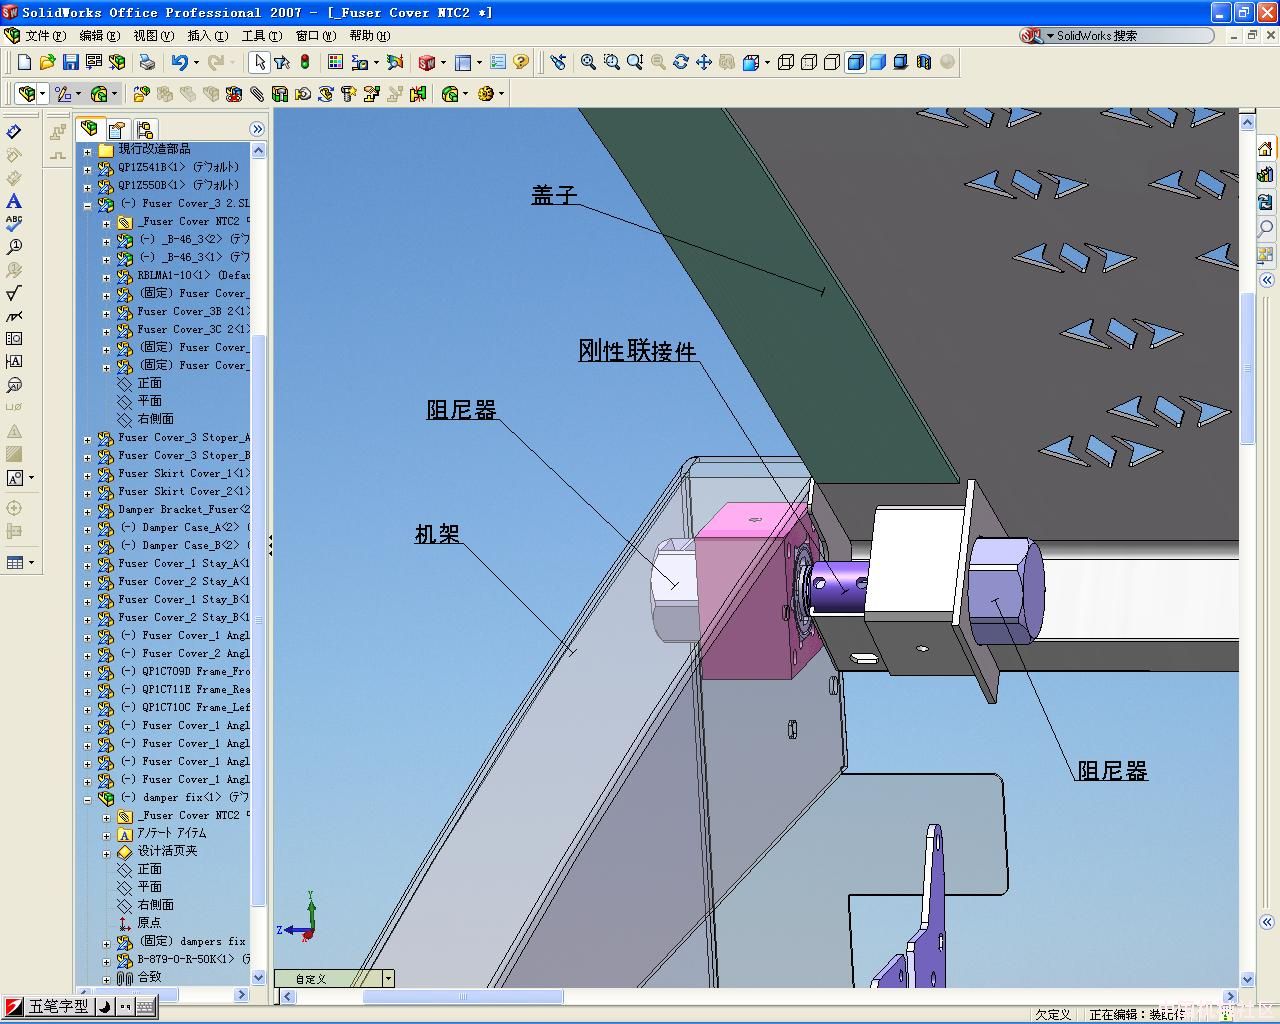The width and height of the screenshot is (1280, 1024).
Task: Collapse the FeatureManager with double chevron
Action: point(257,129)
